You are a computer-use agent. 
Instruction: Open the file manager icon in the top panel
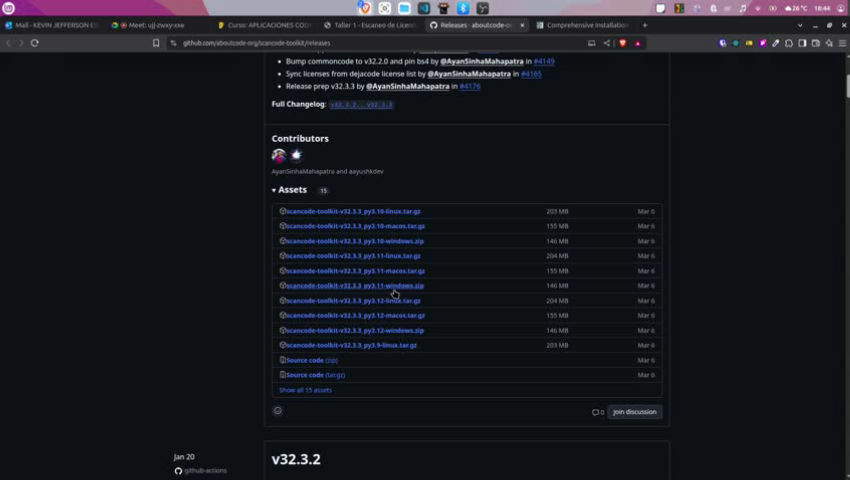[404, 8]
